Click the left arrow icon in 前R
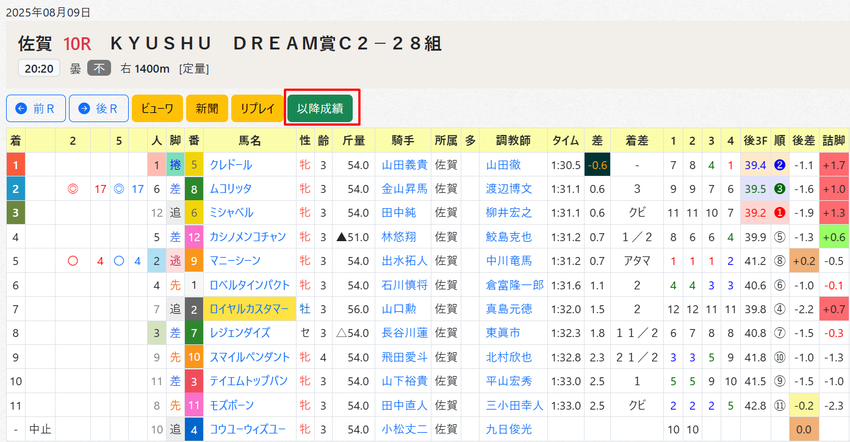Screen dimensions: 850x442 pyautogui.click(x=21, y=108)
